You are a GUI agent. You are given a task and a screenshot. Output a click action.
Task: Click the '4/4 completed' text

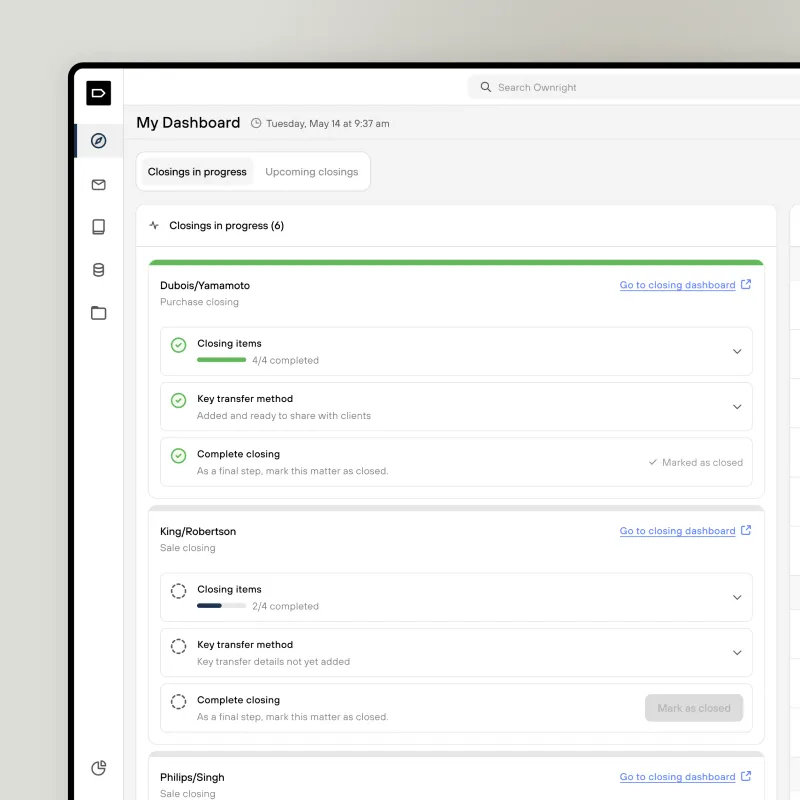tap(285, 360)
